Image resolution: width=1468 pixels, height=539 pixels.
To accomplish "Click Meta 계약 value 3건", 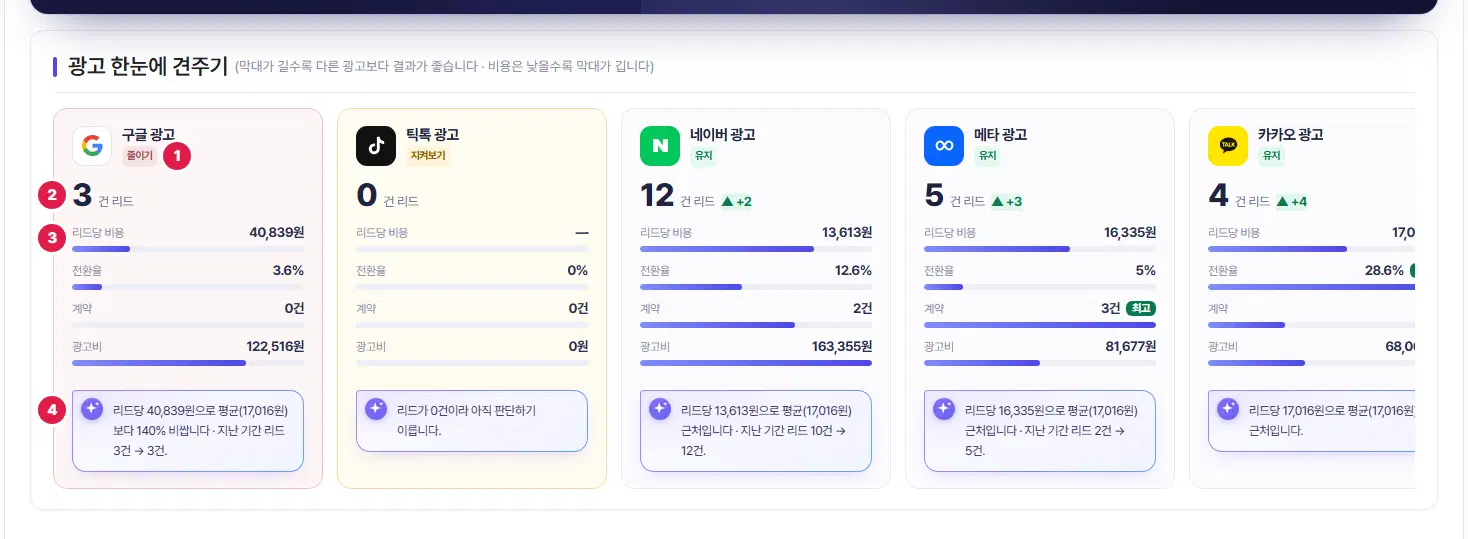I will point(1110,308).
